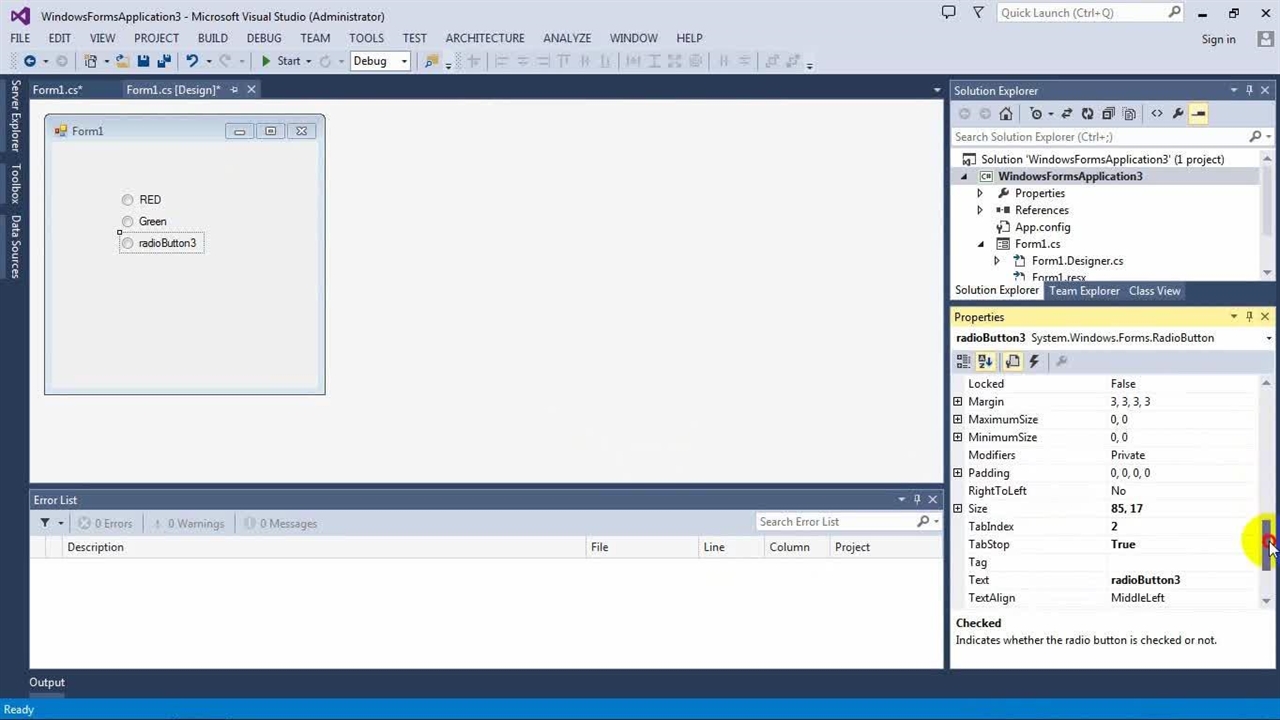Click the Sign in link
Image resolution: width=1280 pixels, height=720 pixels.
(x=1218, y=39)
